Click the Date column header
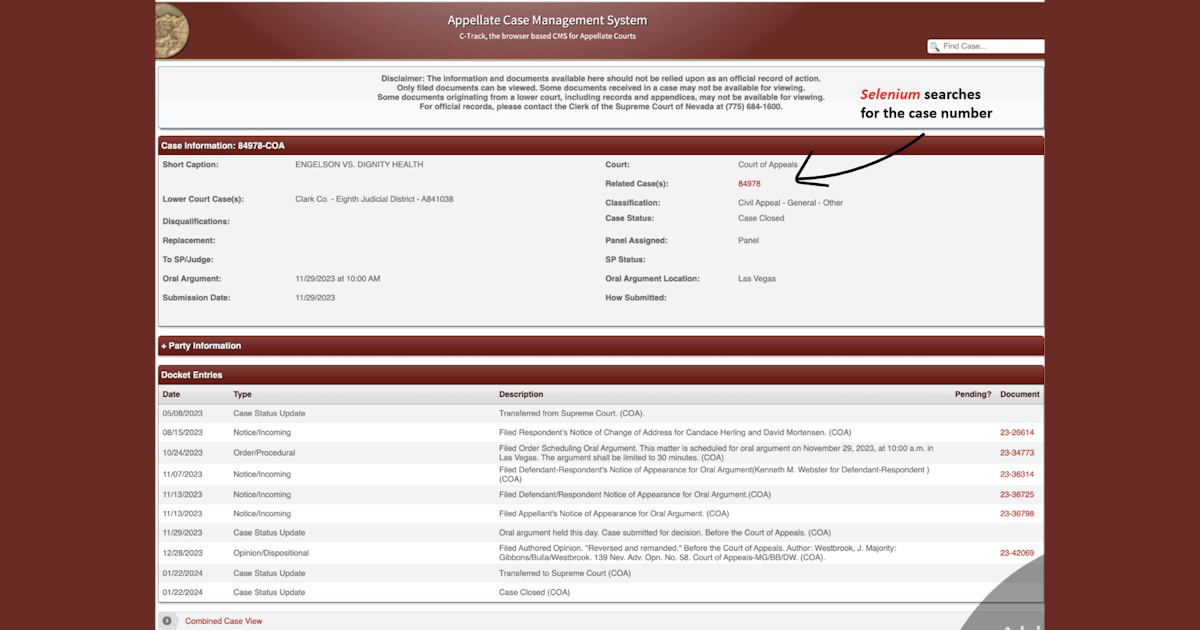 (x=172, y=394)
